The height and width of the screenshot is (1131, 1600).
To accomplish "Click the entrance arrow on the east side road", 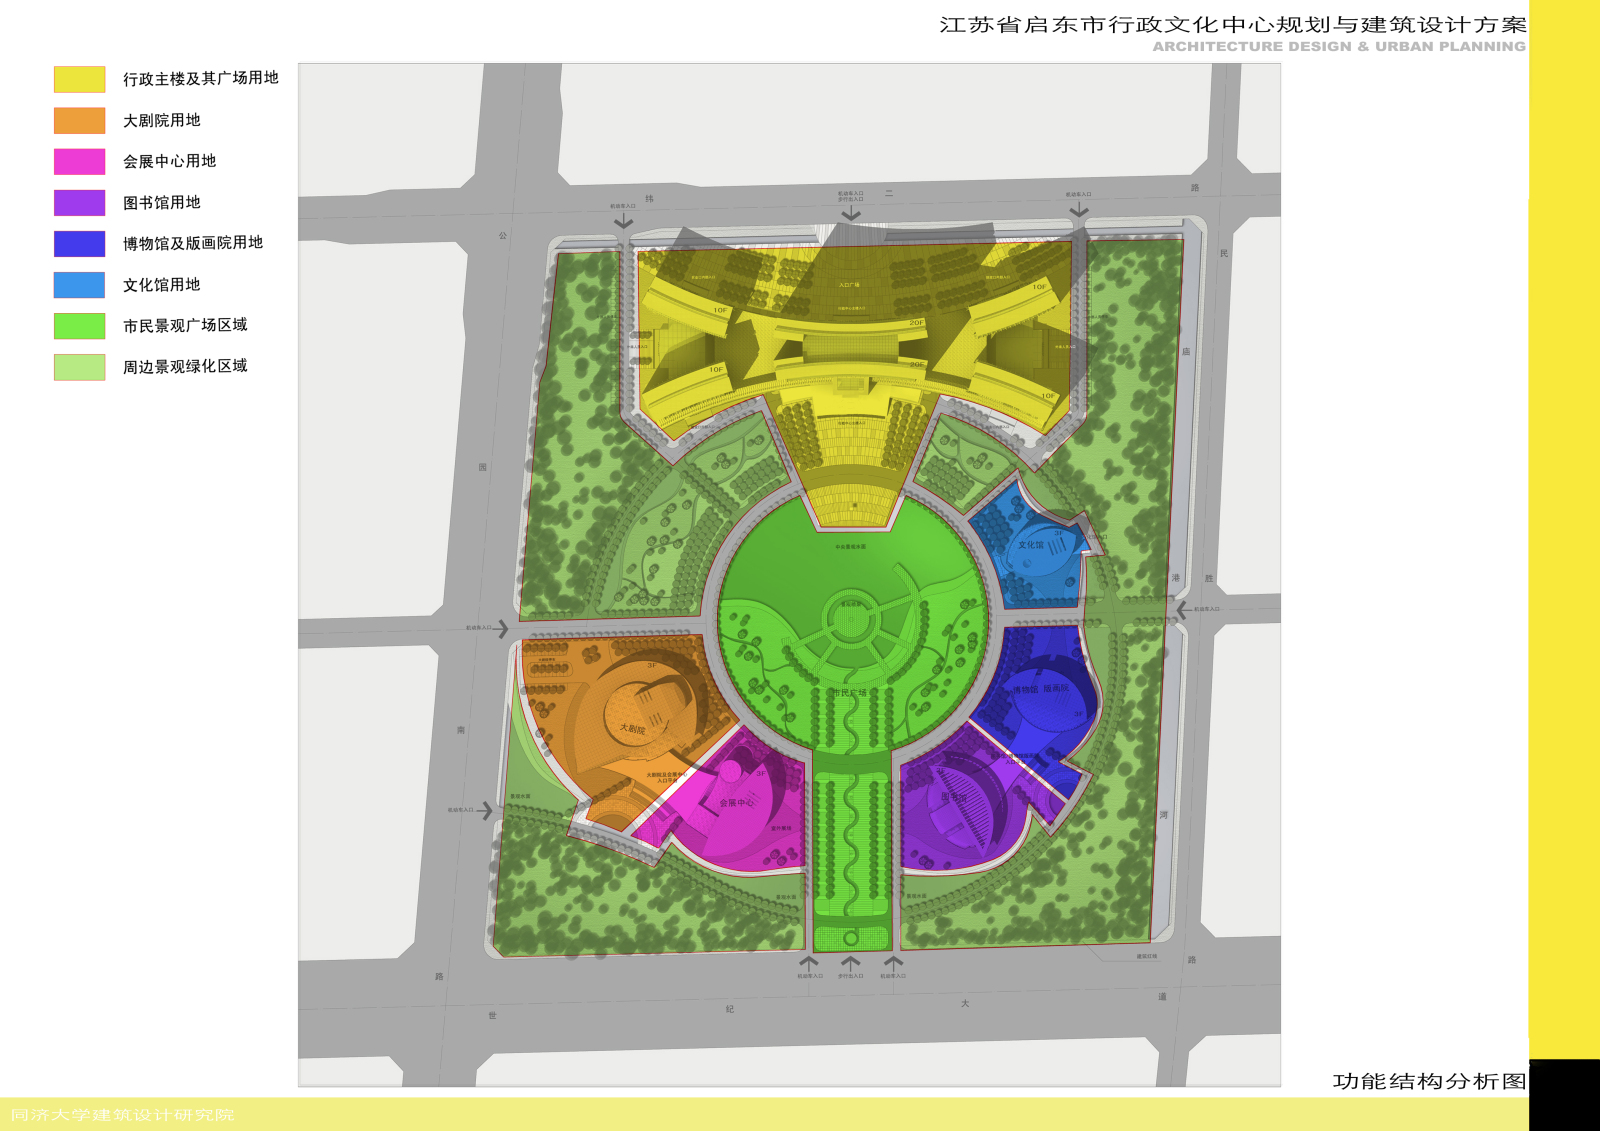I will coord(1183,609).
